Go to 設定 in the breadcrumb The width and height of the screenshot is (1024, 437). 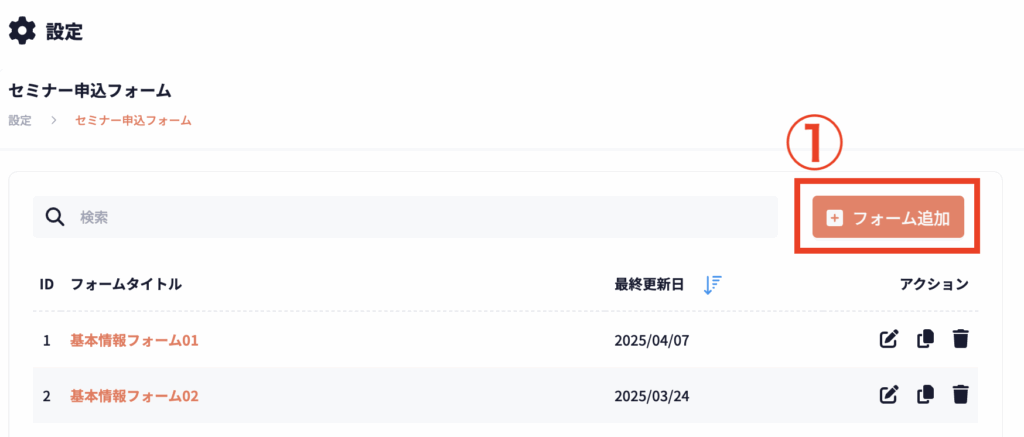point(19,121)
